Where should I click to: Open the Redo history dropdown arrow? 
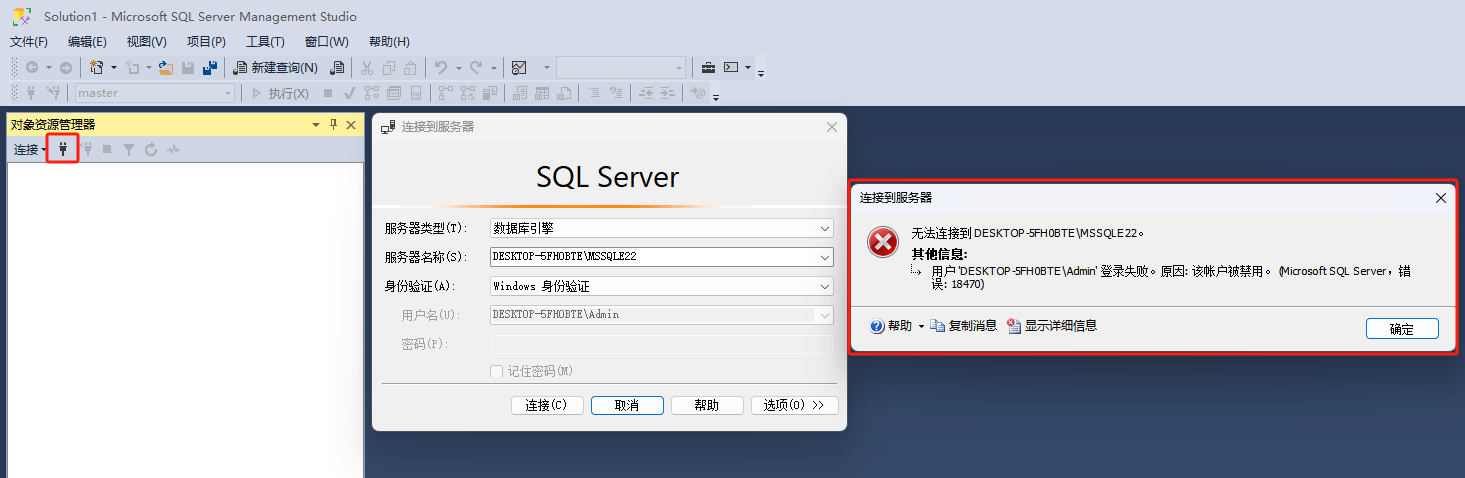point(493,68)
